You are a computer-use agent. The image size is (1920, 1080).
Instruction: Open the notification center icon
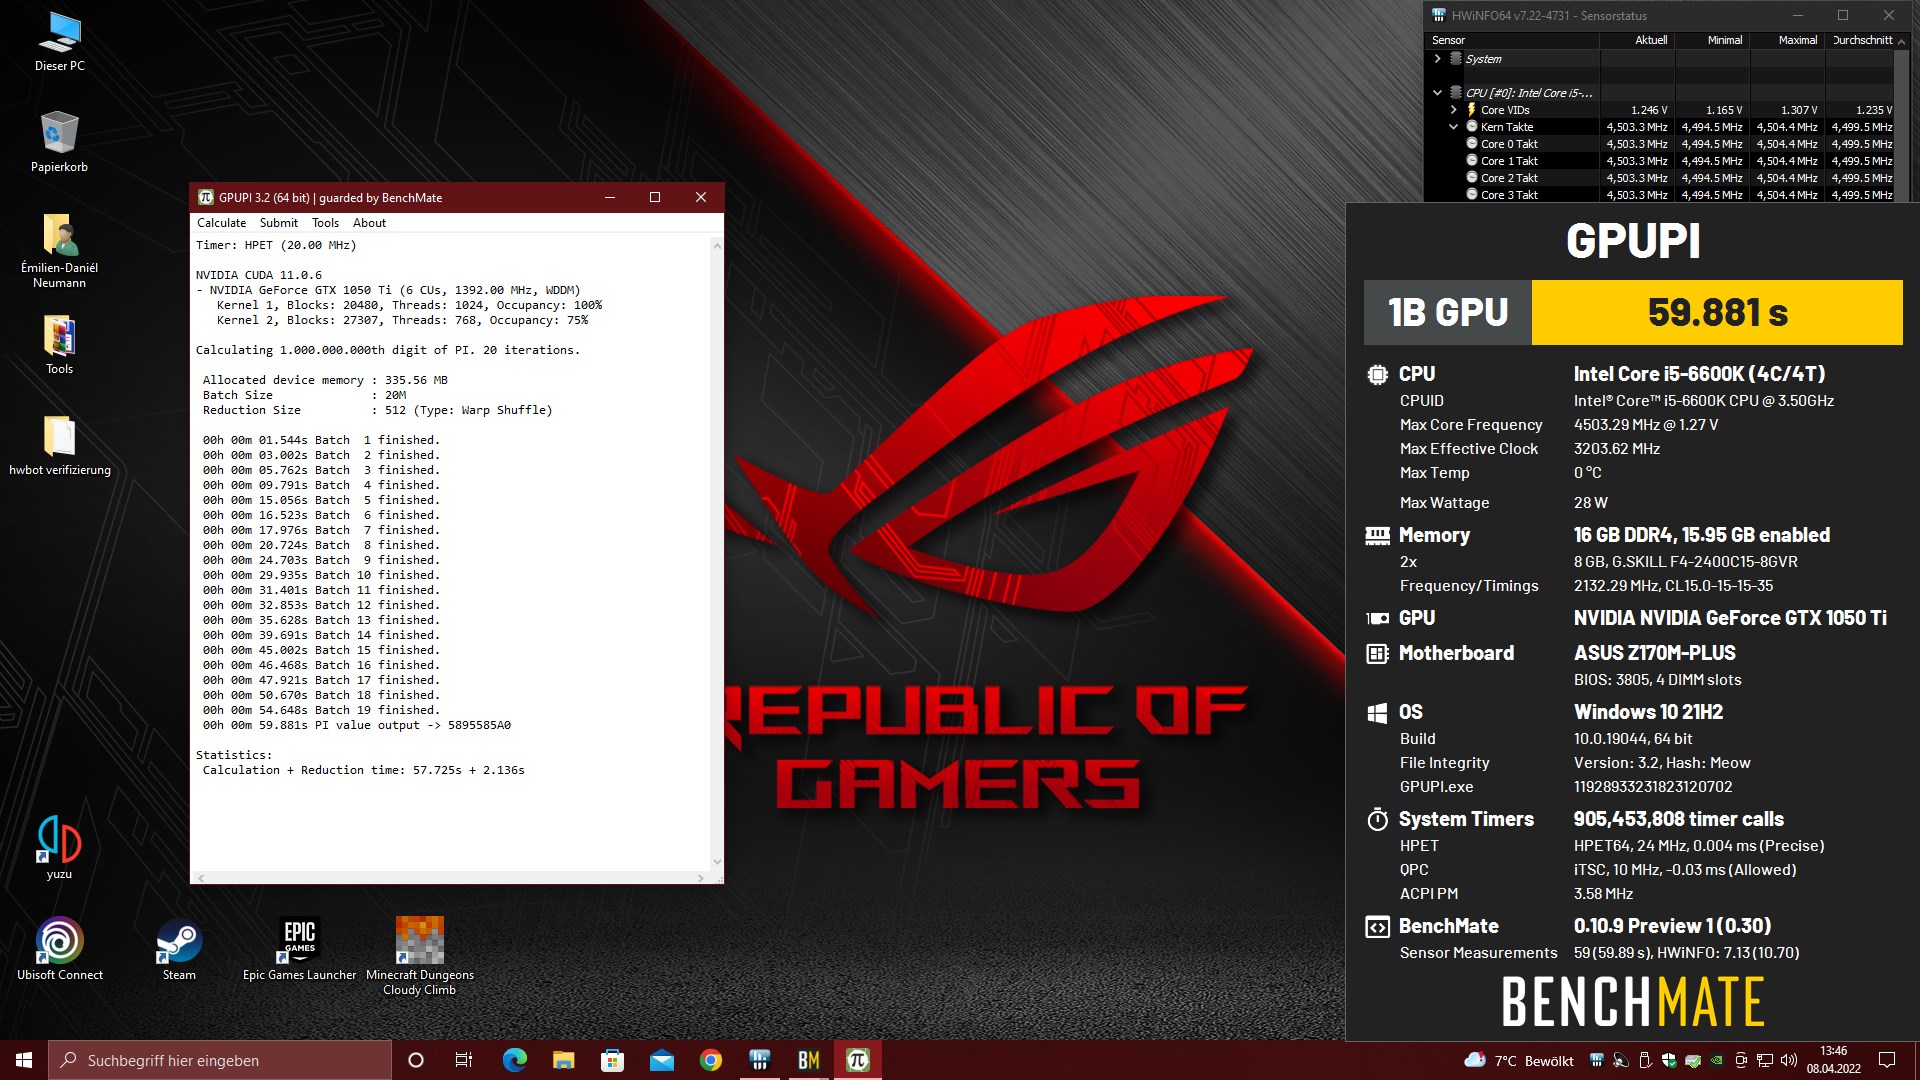(1887, 1060)
